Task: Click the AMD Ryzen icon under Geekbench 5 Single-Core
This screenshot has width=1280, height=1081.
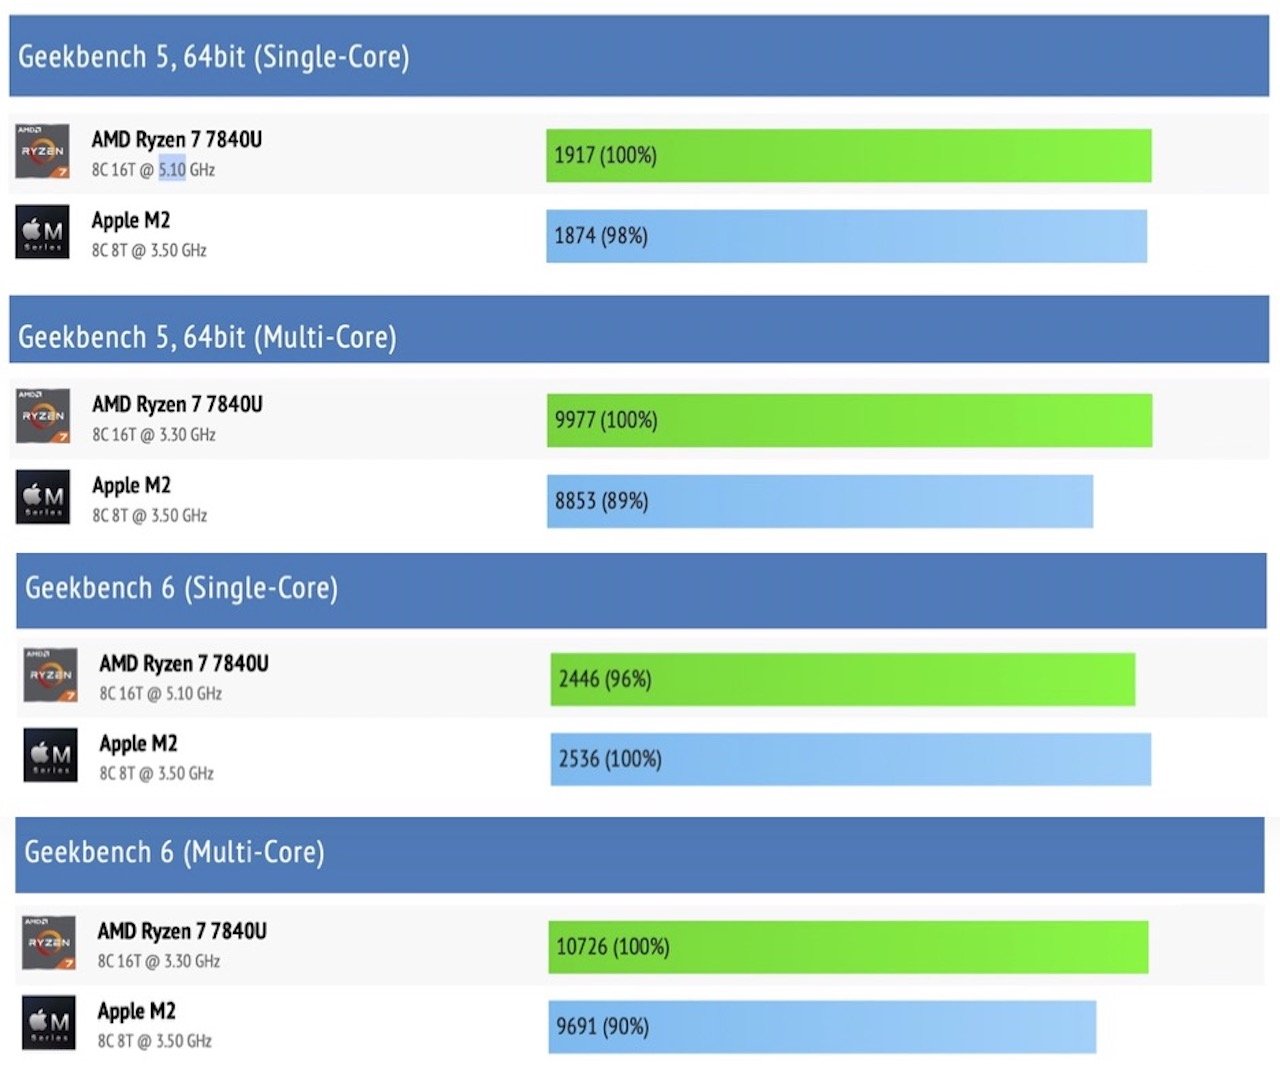Action: pos(43,151)
